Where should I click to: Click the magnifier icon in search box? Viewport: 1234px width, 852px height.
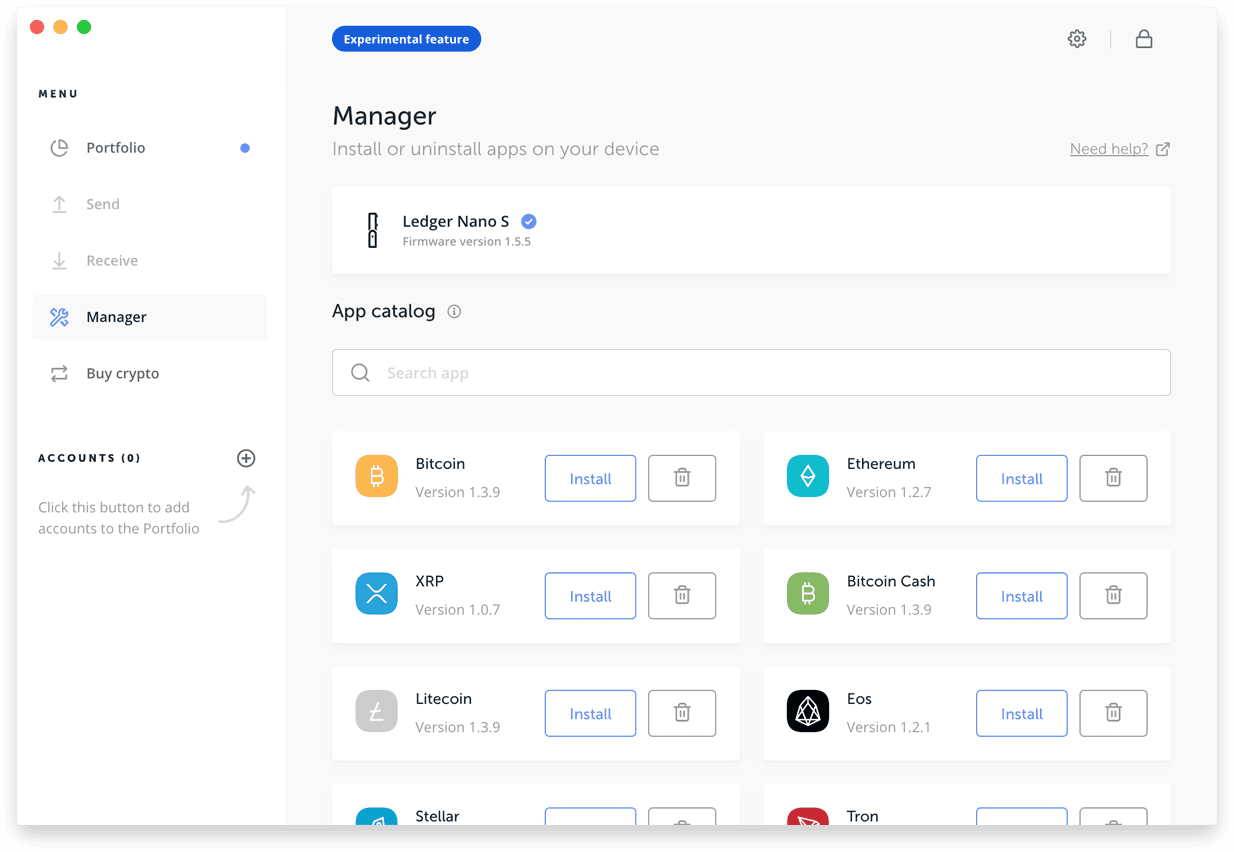pyautogui.click(x=360, y=373)
